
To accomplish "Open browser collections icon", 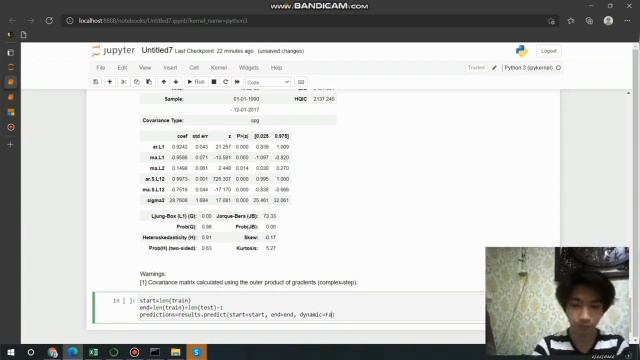I will (589, 20).
